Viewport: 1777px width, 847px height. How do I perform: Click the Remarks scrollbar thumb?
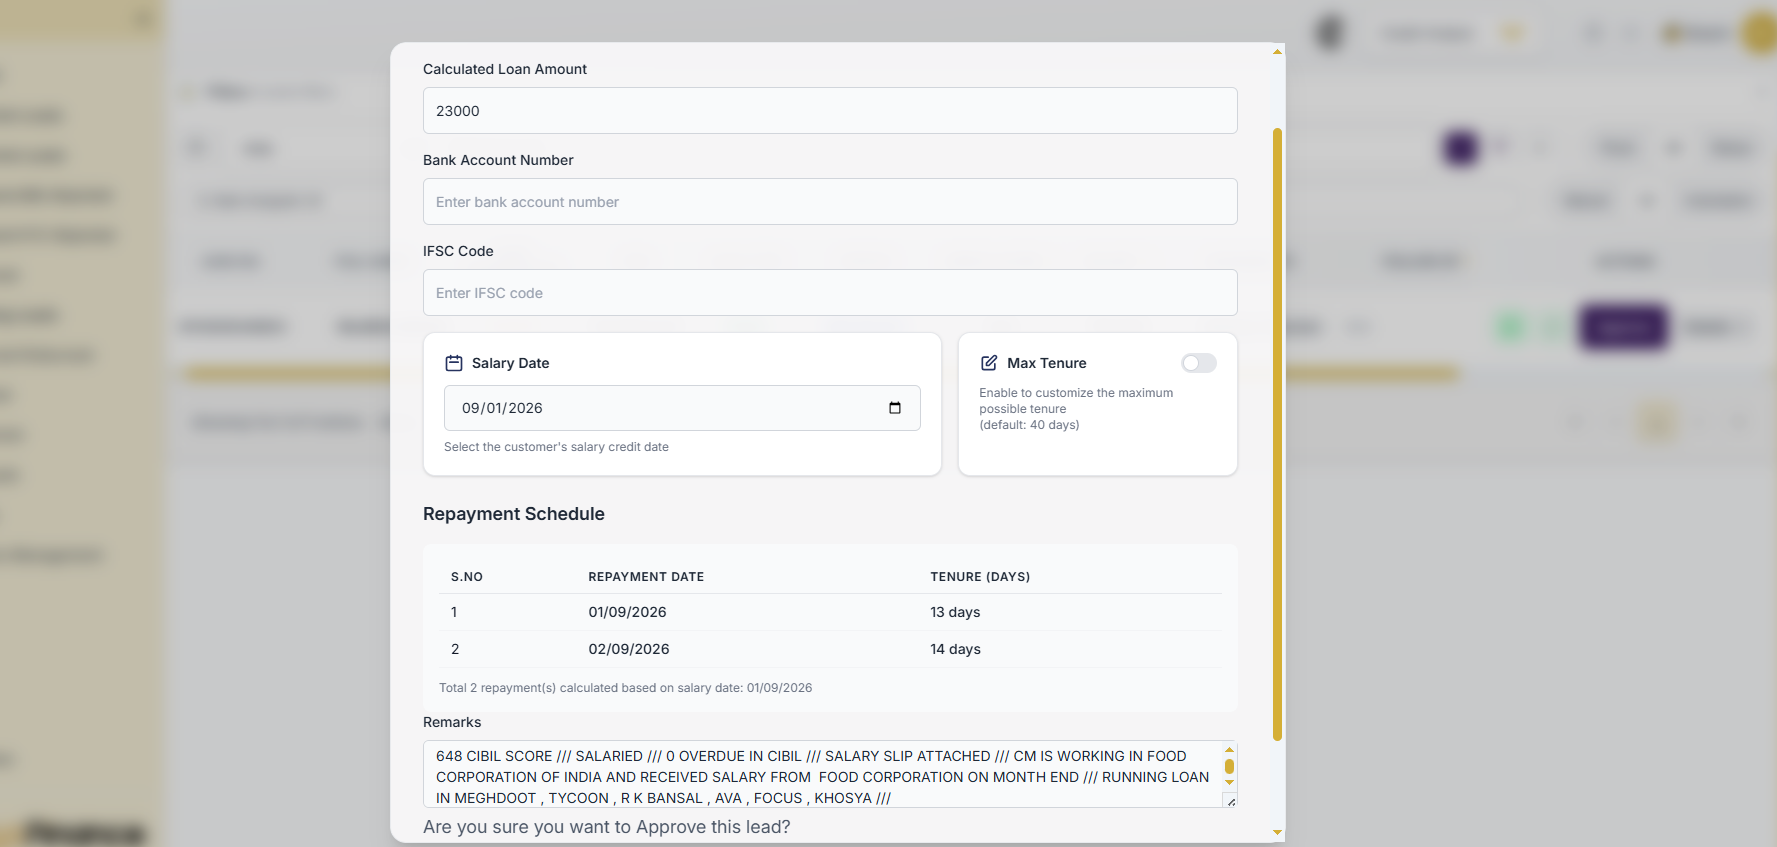point(1229,767)
